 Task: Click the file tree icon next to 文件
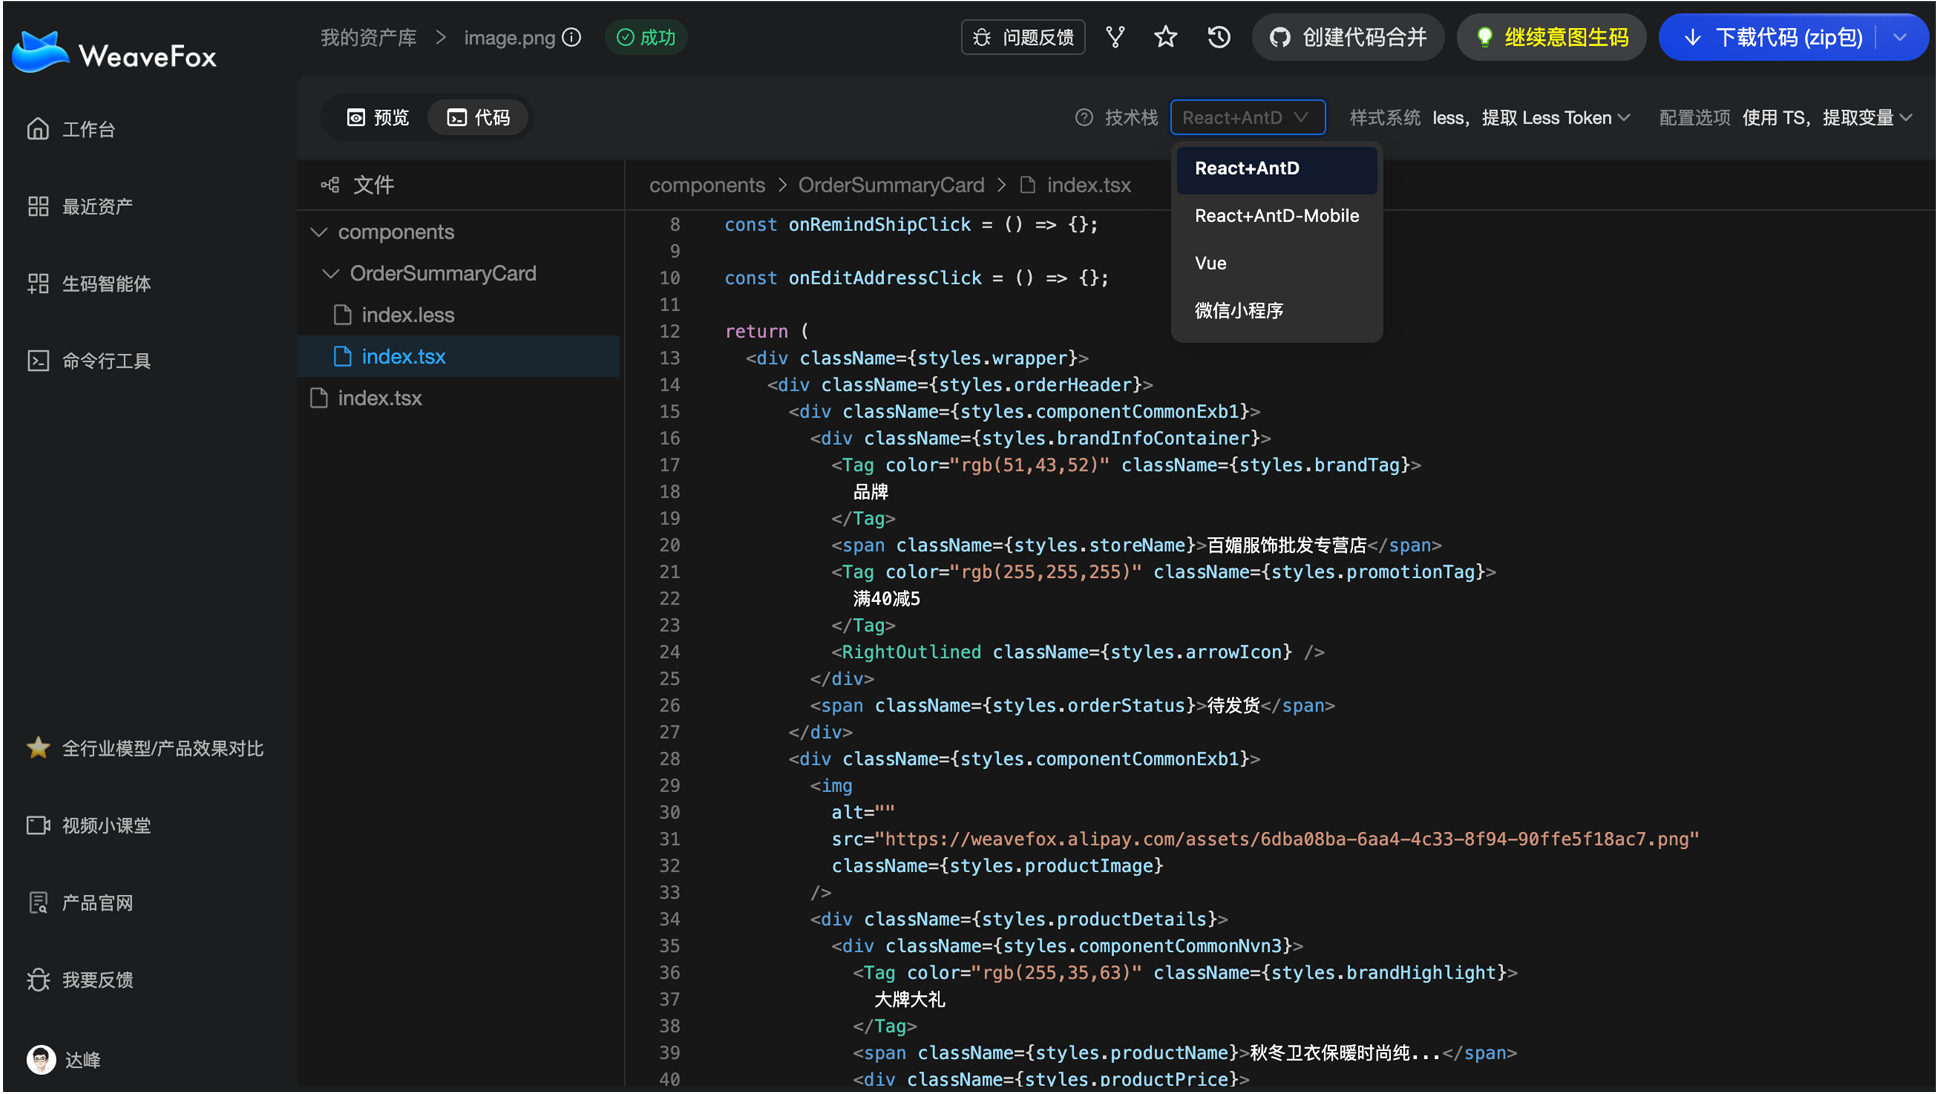coord(330,184)
